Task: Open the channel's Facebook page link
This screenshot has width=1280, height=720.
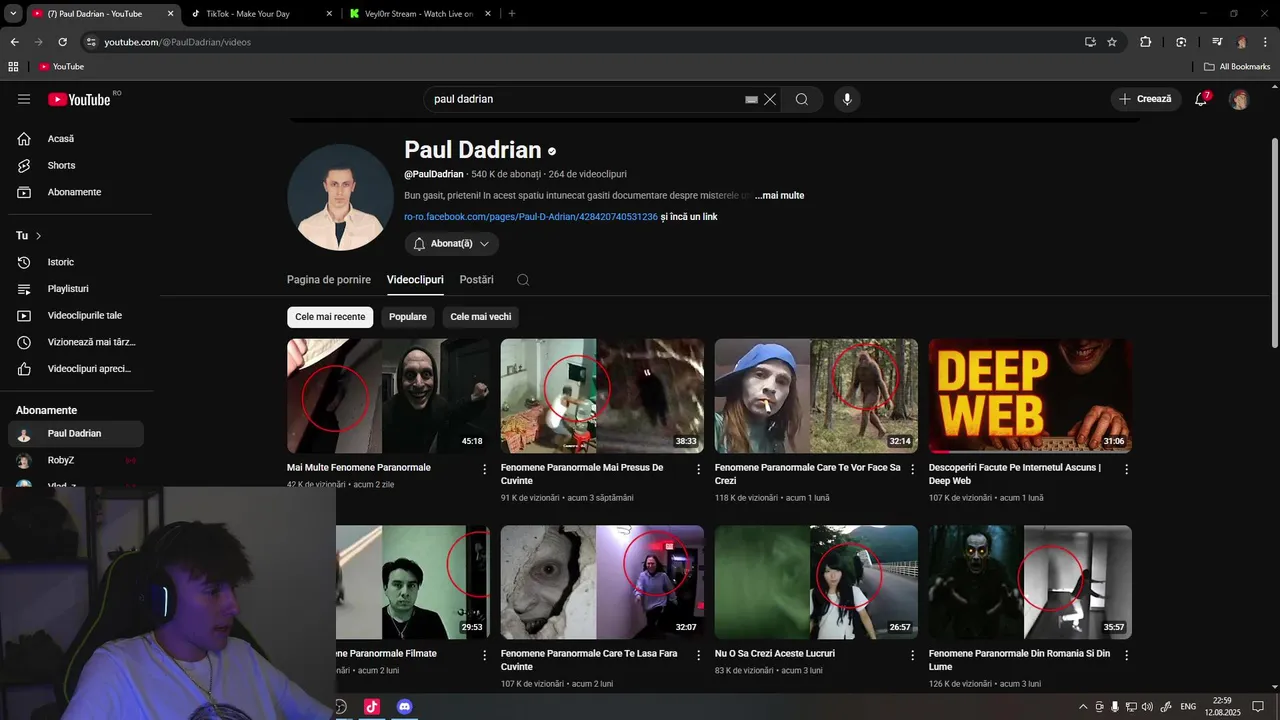Action: [x=531, y=217]
